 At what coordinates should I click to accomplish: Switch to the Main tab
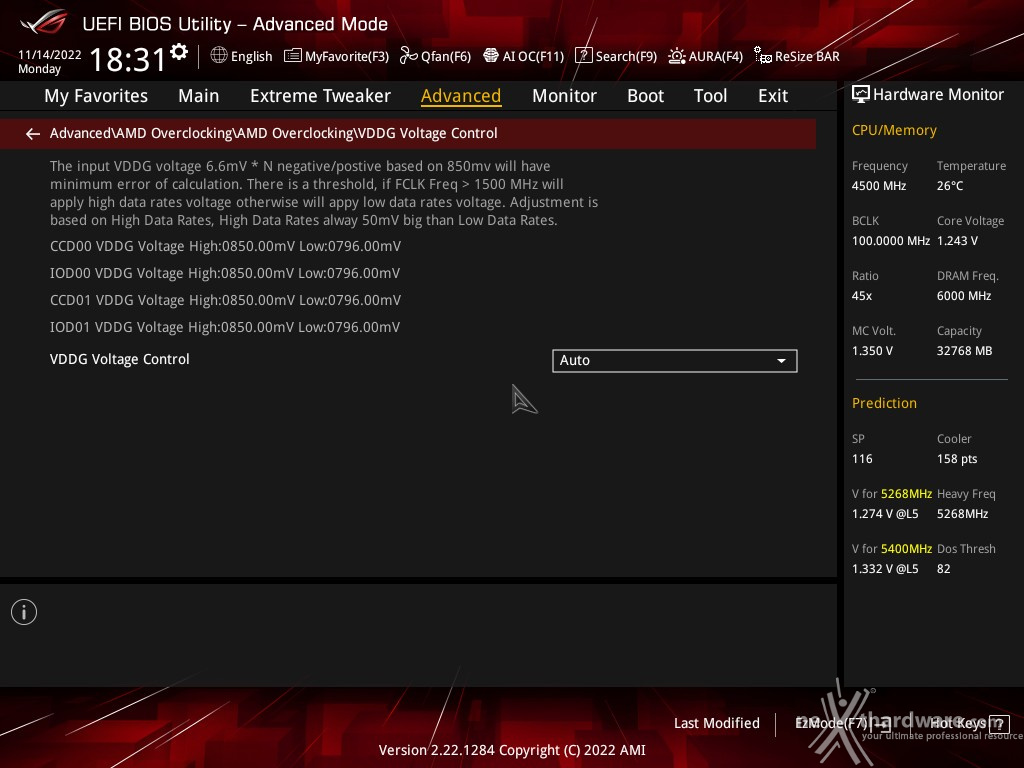click(x=199, y=96)
